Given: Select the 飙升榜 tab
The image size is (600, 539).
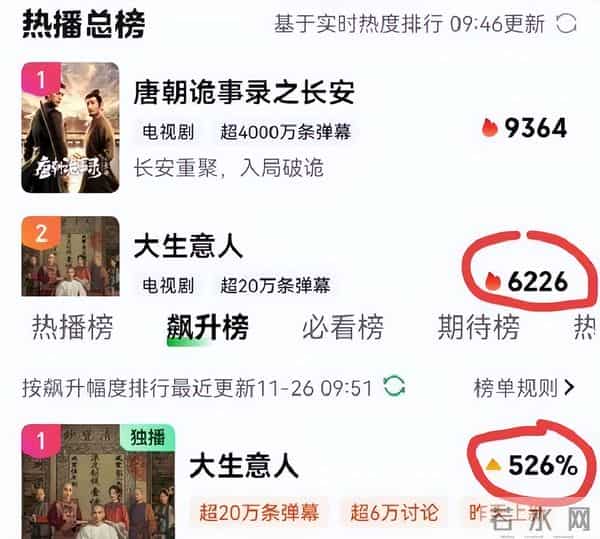Looking at the screenshot, I should [x=207, y=327].
